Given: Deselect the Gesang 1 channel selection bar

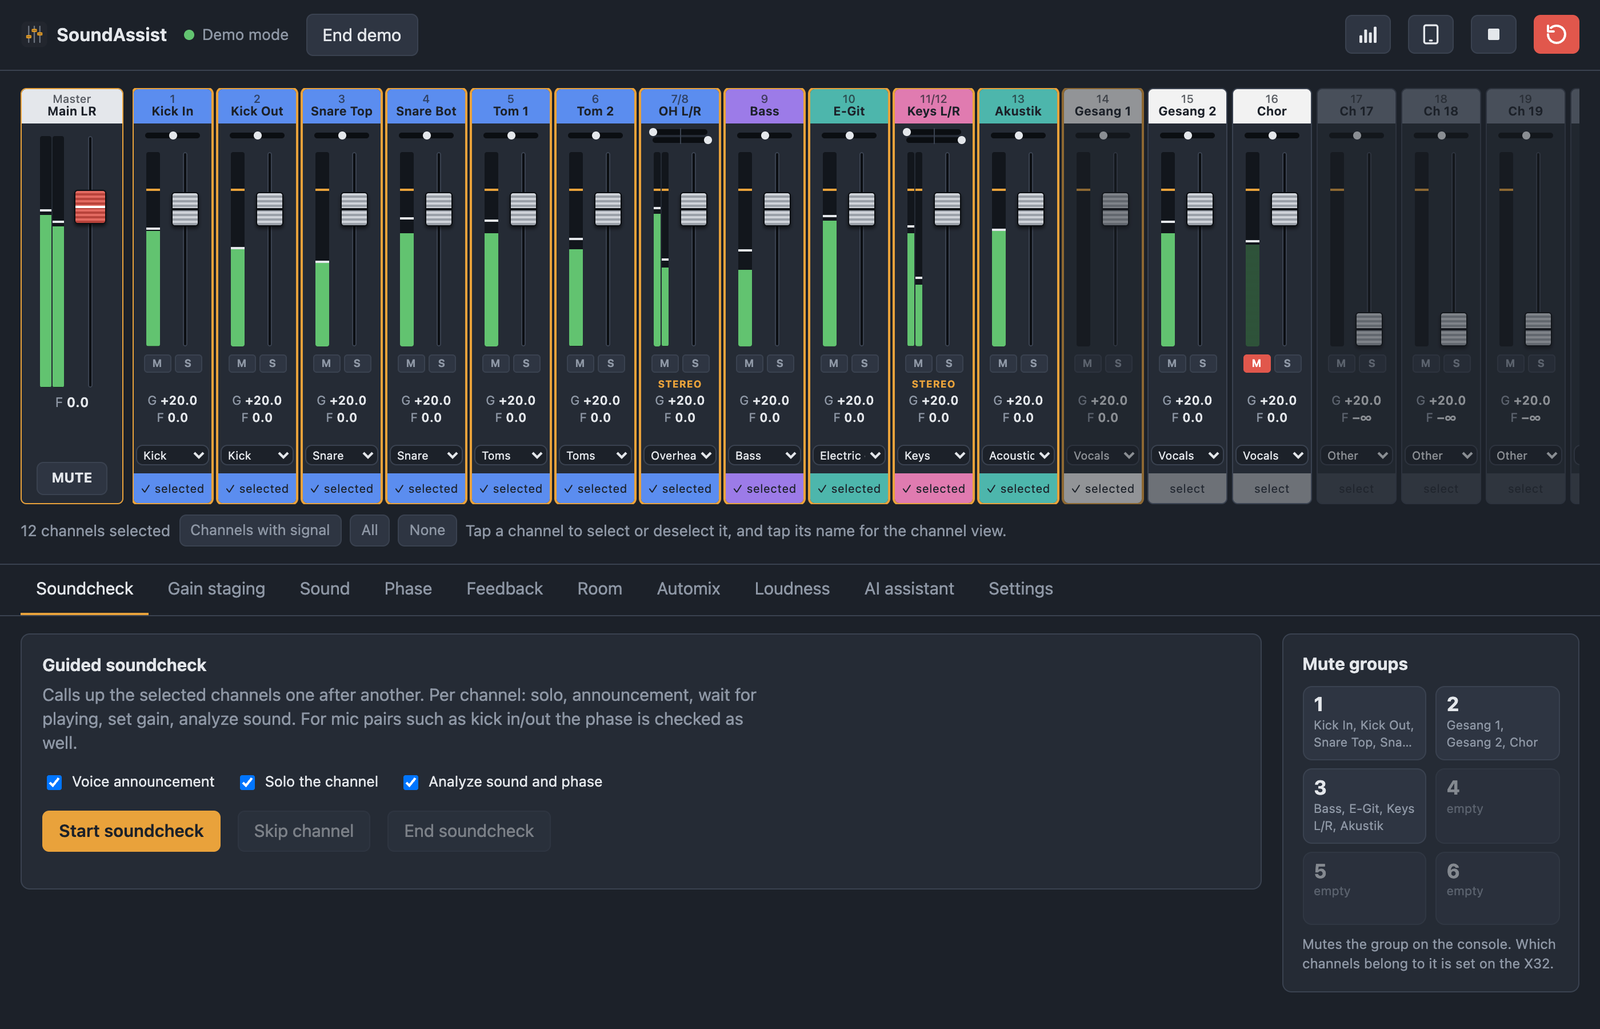Looking at the screenshot, I should (1103, 489).
